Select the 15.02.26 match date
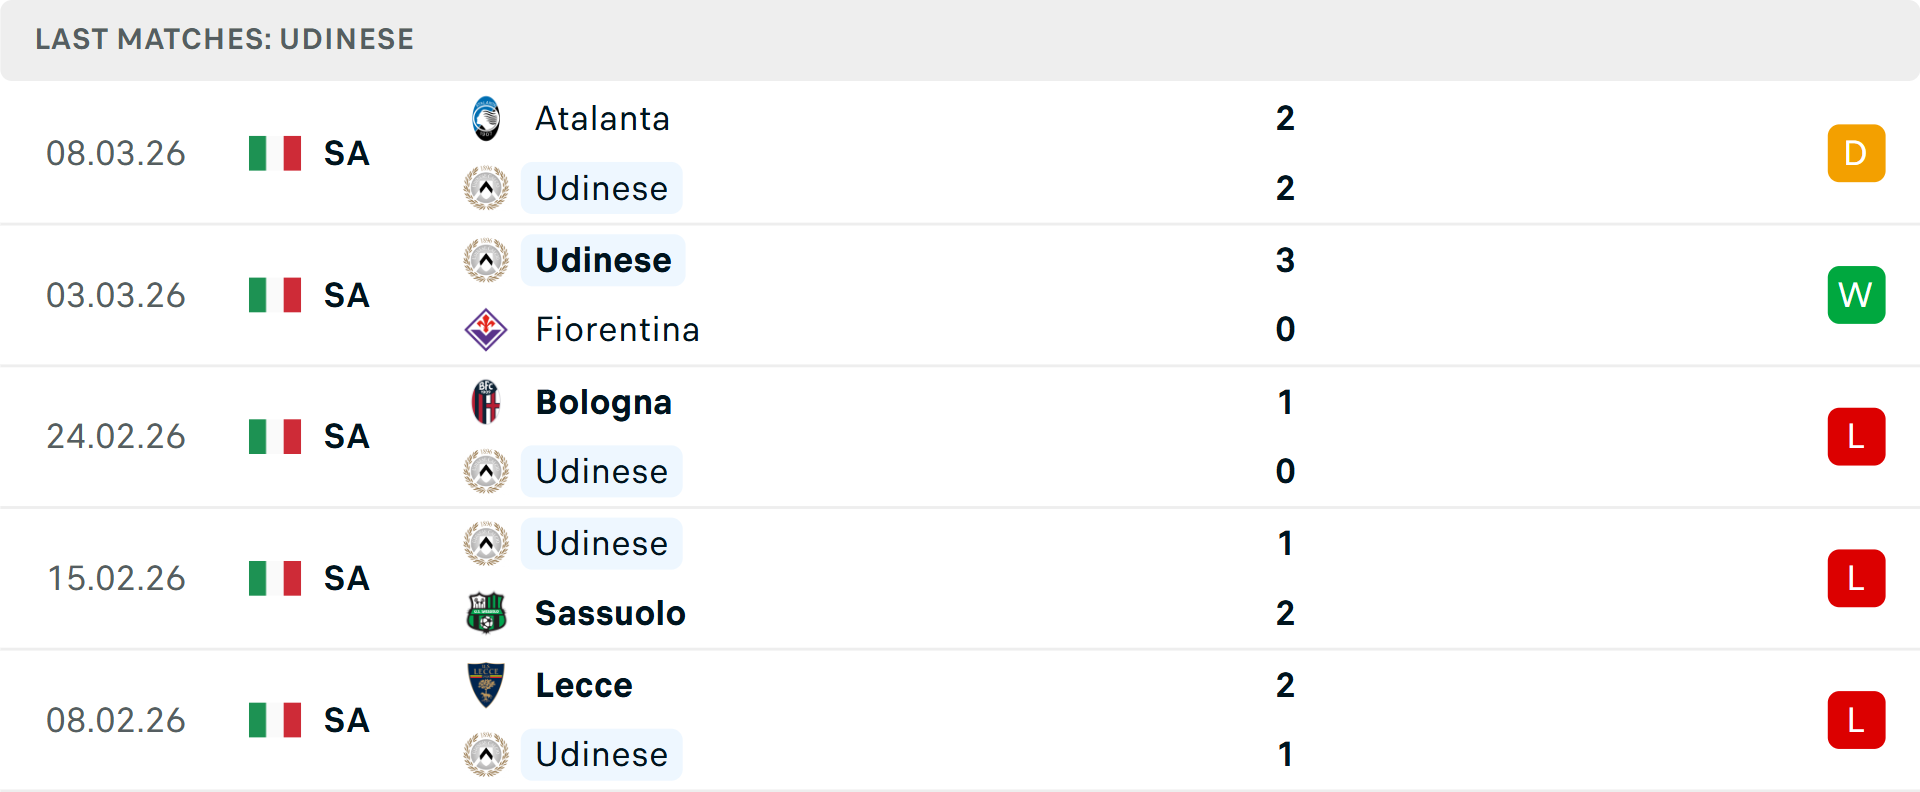The height and width of the screenshot is (792, 1920). point(116,578)
